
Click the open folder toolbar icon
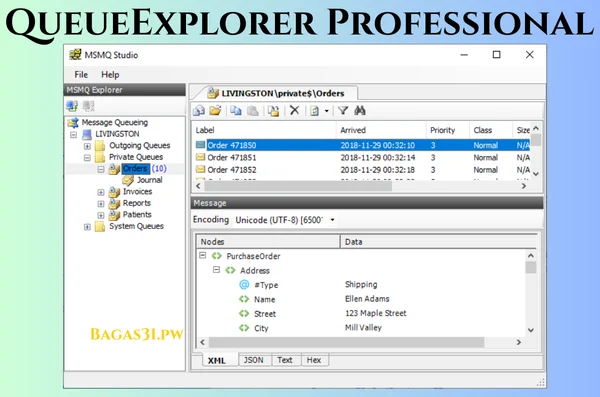click(x=215, y=111)
